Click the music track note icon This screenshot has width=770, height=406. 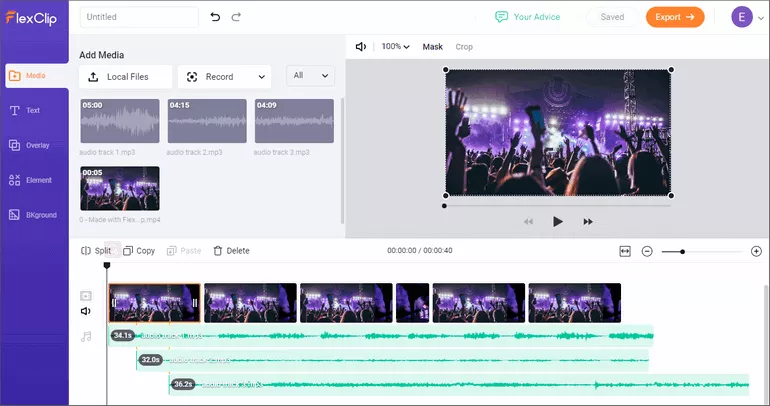[x=86, y=336]
